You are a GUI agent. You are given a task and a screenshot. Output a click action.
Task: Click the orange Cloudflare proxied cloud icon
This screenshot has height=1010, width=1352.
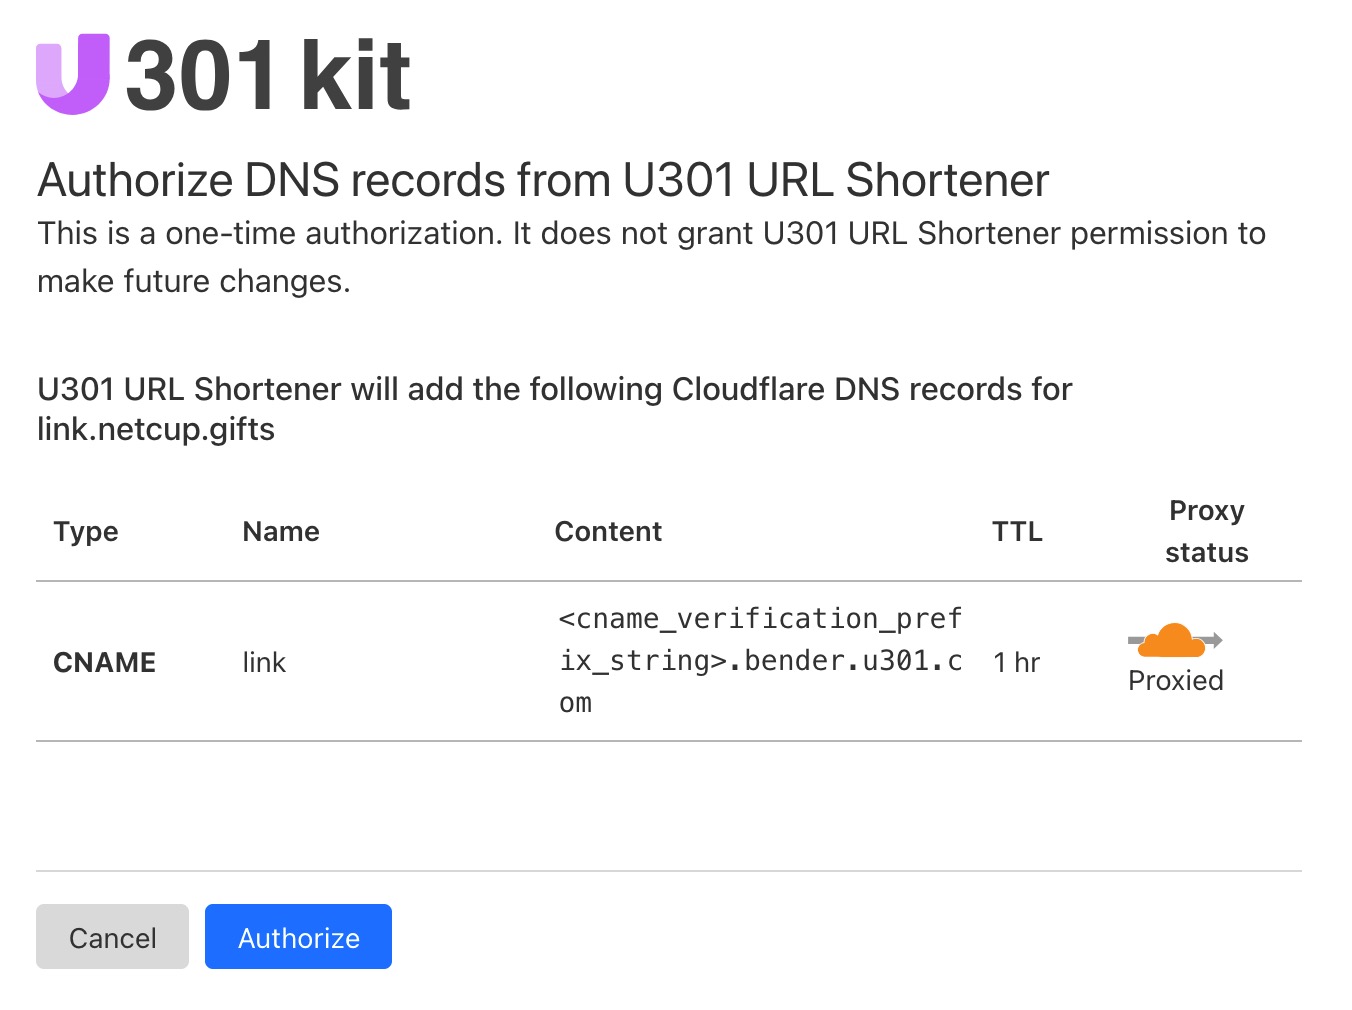[x=1174, y=640]
